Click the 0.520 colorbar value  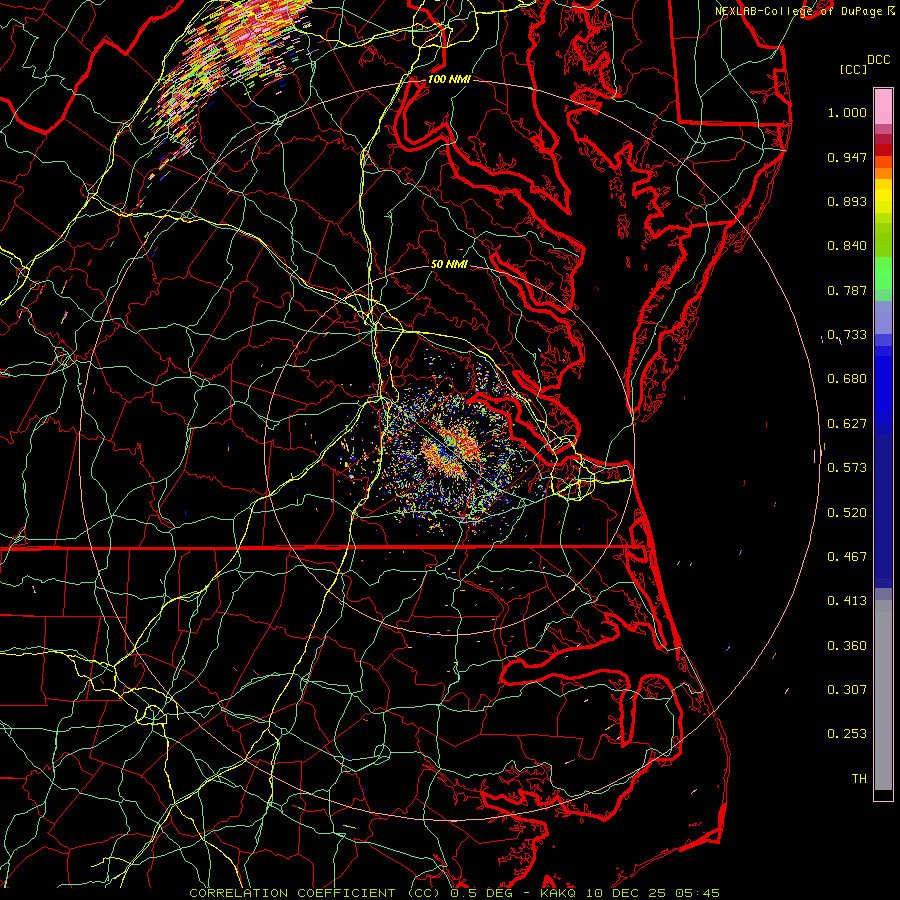[847, 513]
